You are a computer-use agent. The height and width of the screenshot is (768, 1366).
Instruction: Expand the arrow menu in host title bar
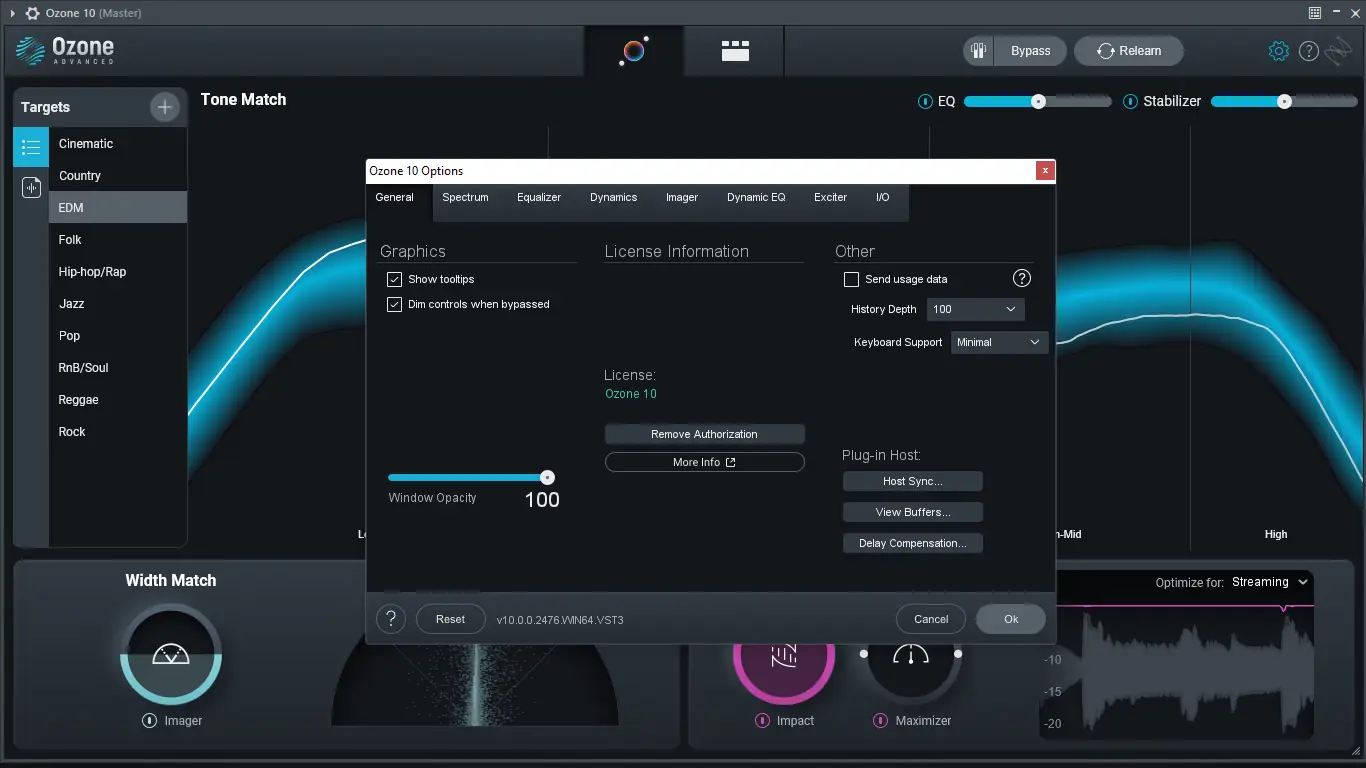[12, 13]
